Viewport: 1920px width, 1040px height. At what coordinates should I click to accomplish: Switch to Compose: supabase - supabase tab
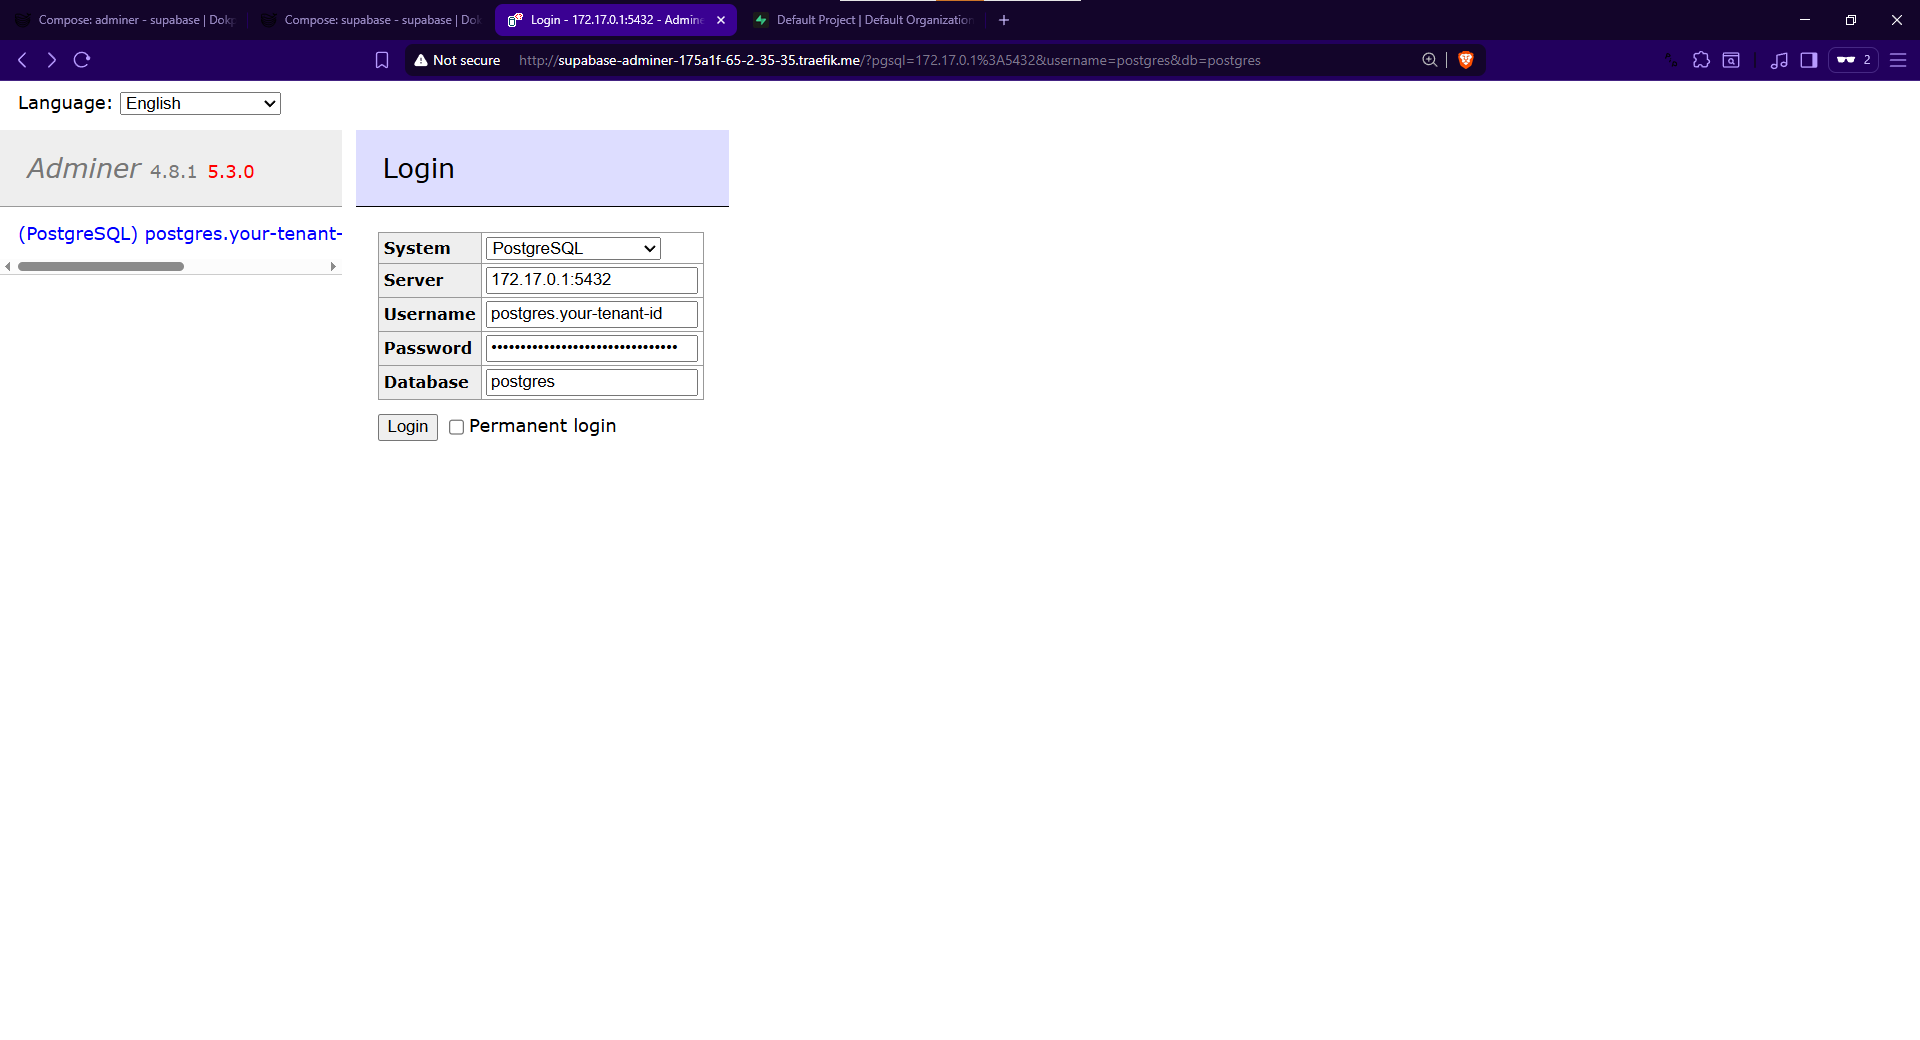coord(371,20)
